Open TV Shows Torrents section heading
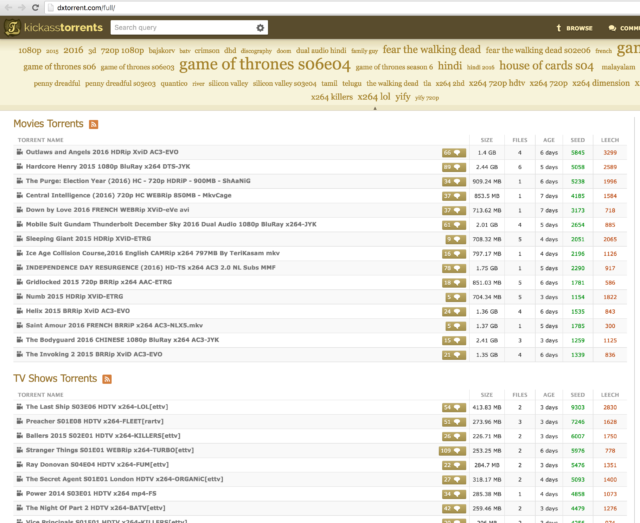640x523 pixels. tap(55, 378)
